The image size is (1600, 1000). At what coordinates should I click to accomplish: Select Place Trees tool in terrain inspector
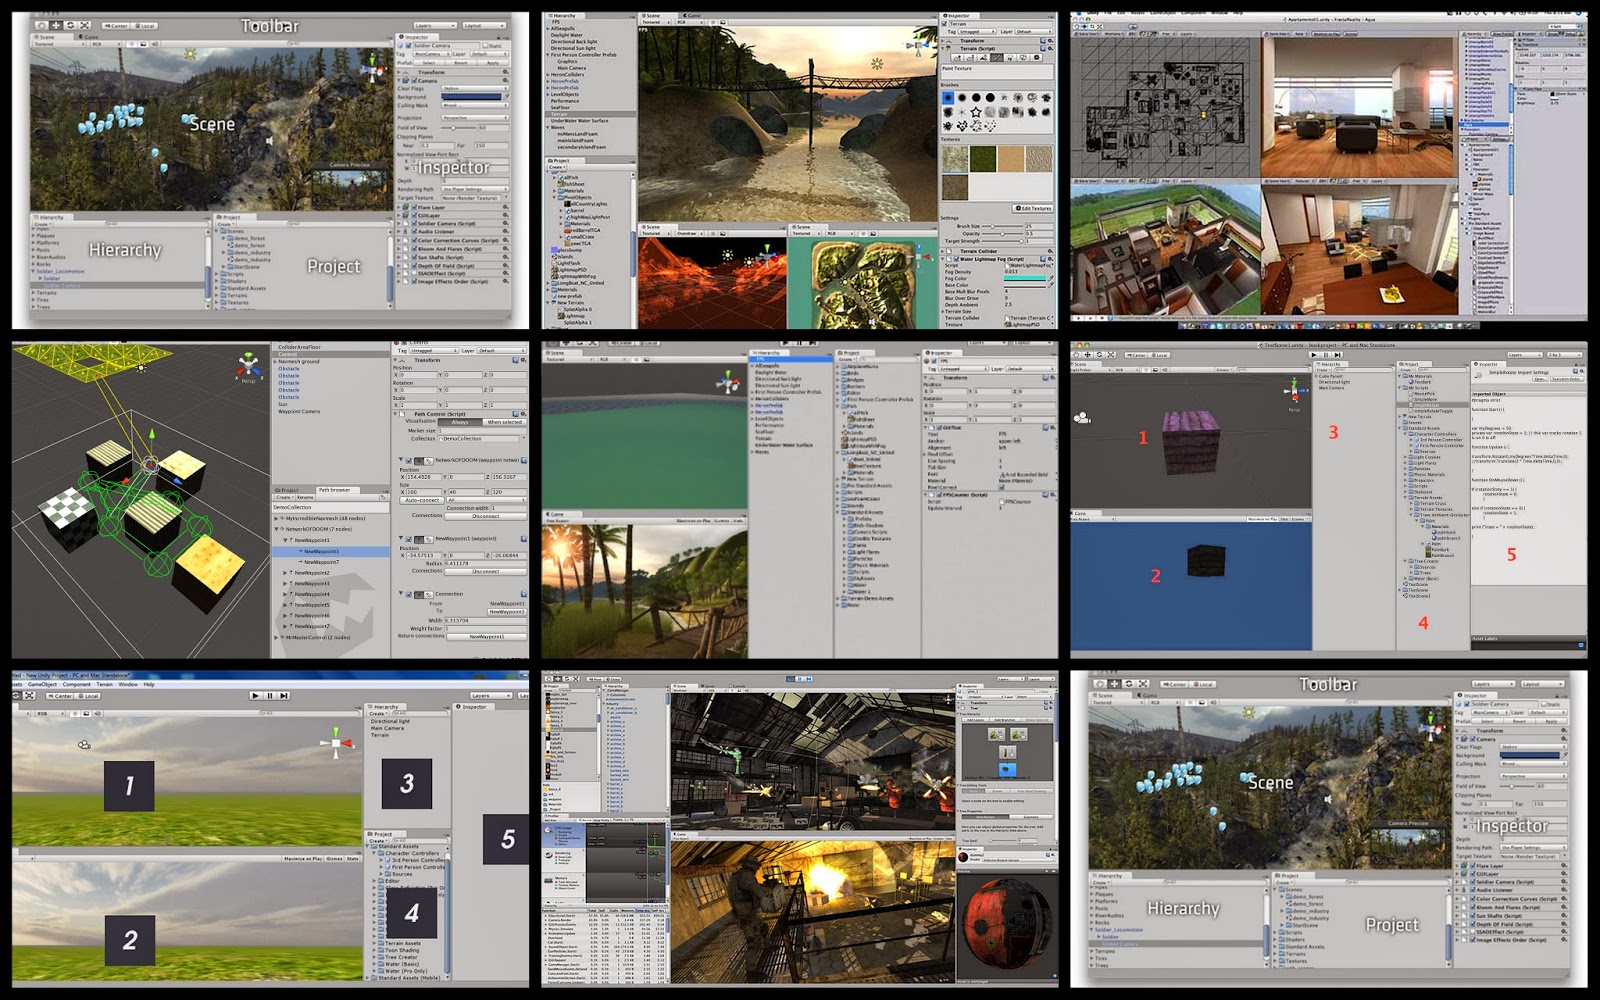click(x=1010, y=58)
